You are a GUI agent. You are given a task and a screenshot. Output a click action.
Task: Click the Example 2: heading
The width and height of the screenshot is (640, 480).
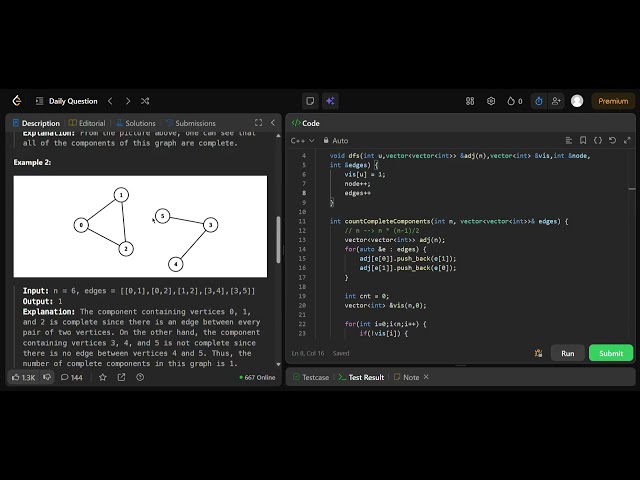point(32,162)
